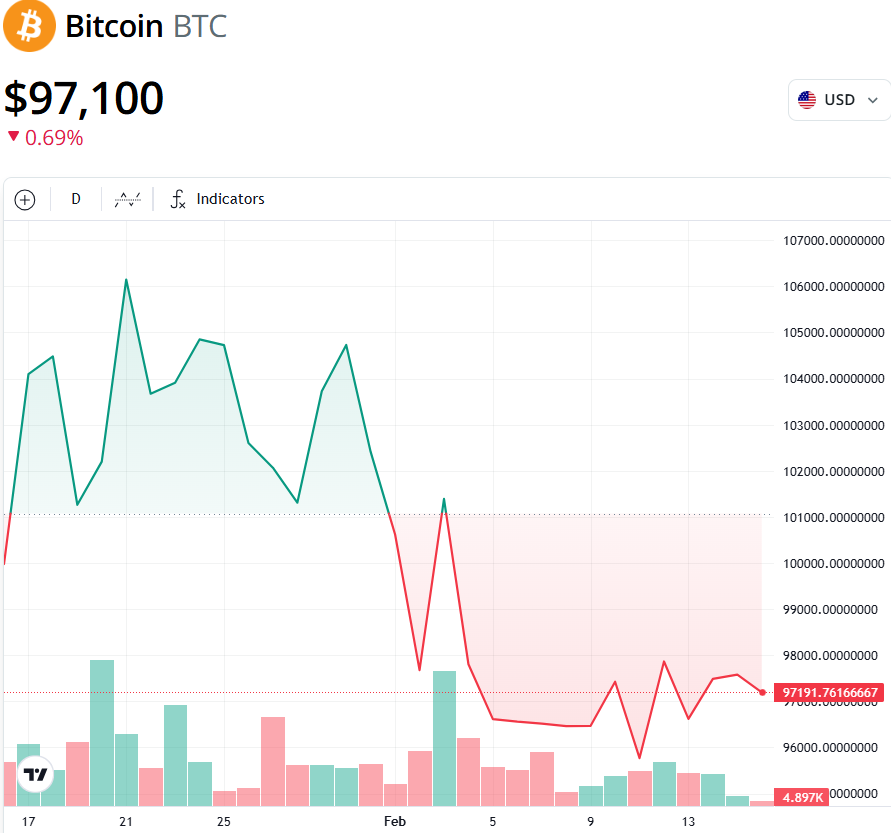Click the compare or add symbol plus icon
This screenshot has width=891, height=833.
click(25, 200)
